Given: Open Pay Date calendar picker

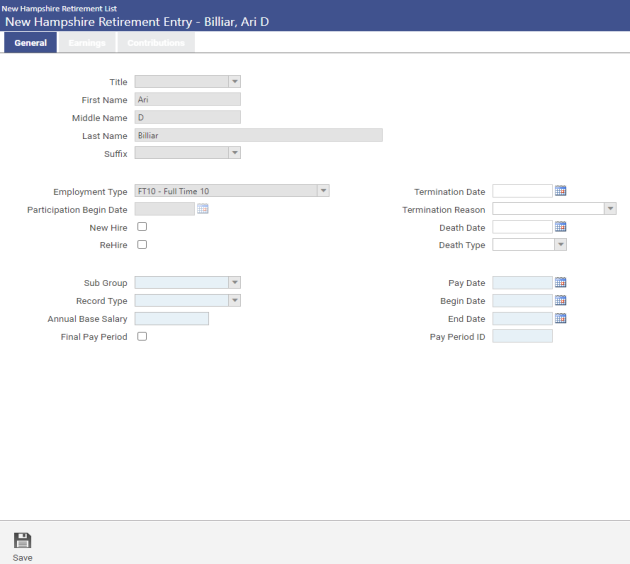Looking at the screenshot, I should (x=560, y=283).
